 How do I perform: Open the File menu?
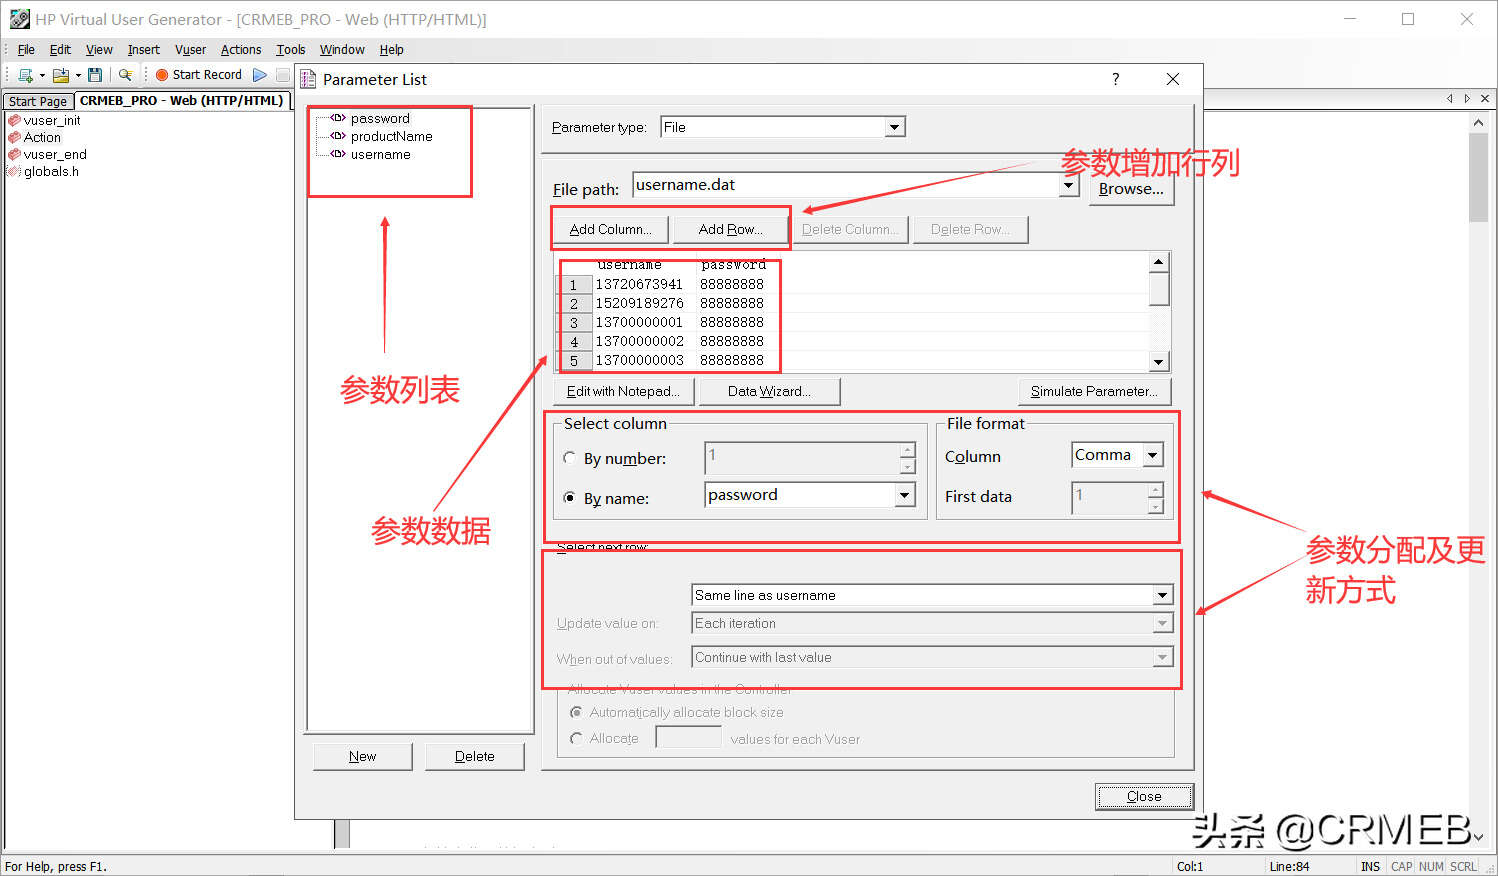point(26,49)
